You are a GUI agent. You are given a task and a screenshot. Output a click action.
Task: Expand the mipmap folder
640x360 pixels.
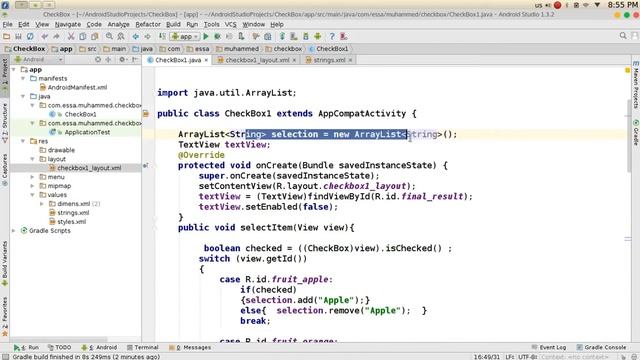(x=32, y=186)
